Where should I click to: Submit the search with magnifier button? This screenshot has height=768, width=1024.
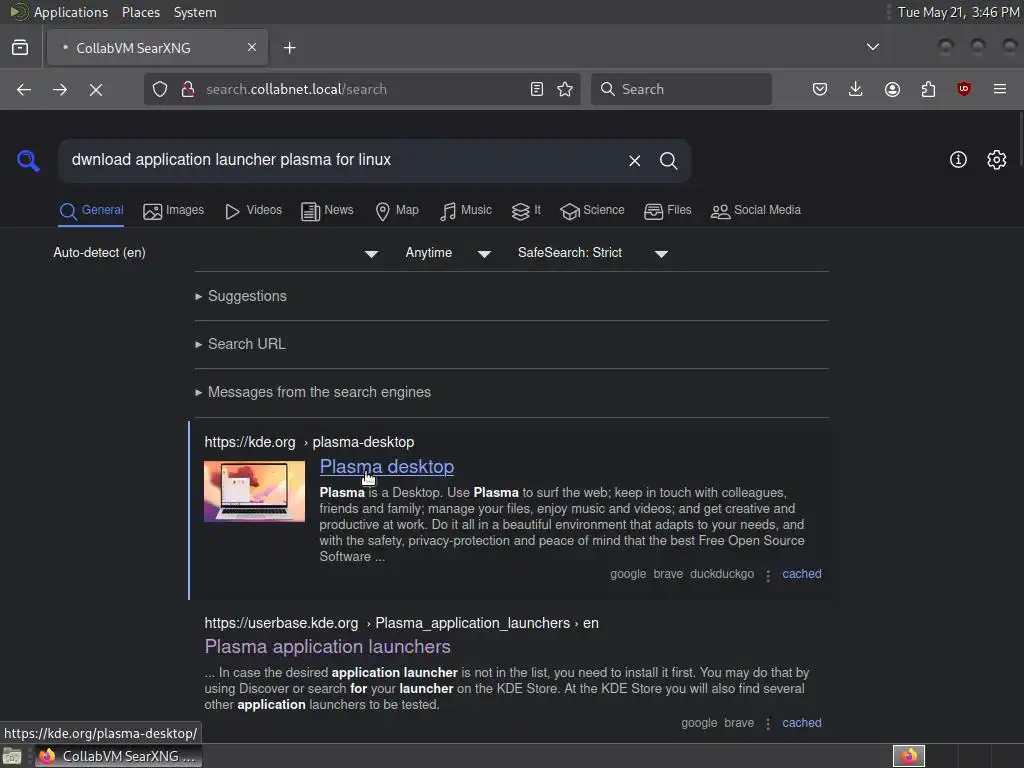coord(669,161)
